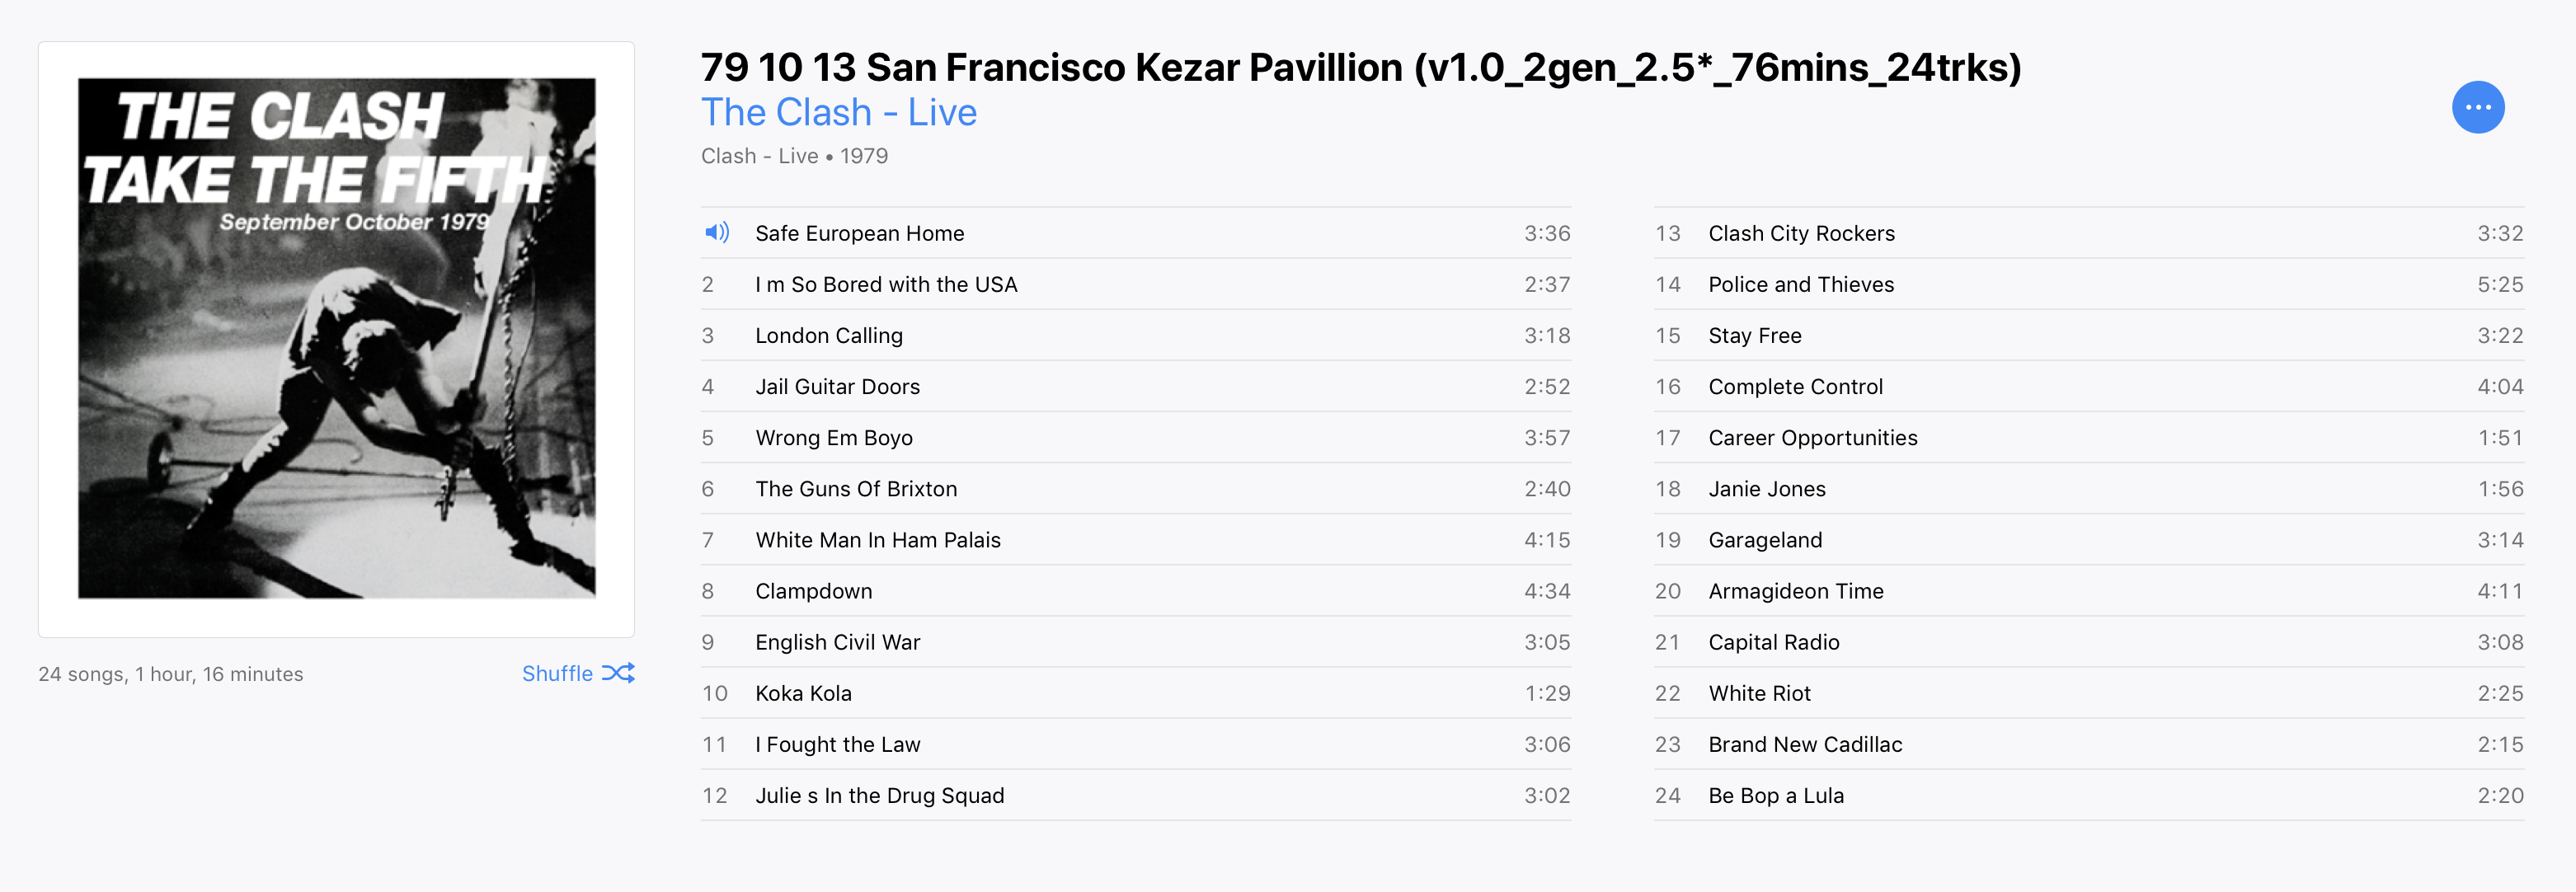Click the shuffle arrows icon
The width and height of the screenshot is (2576, 892).
[618, 673]
